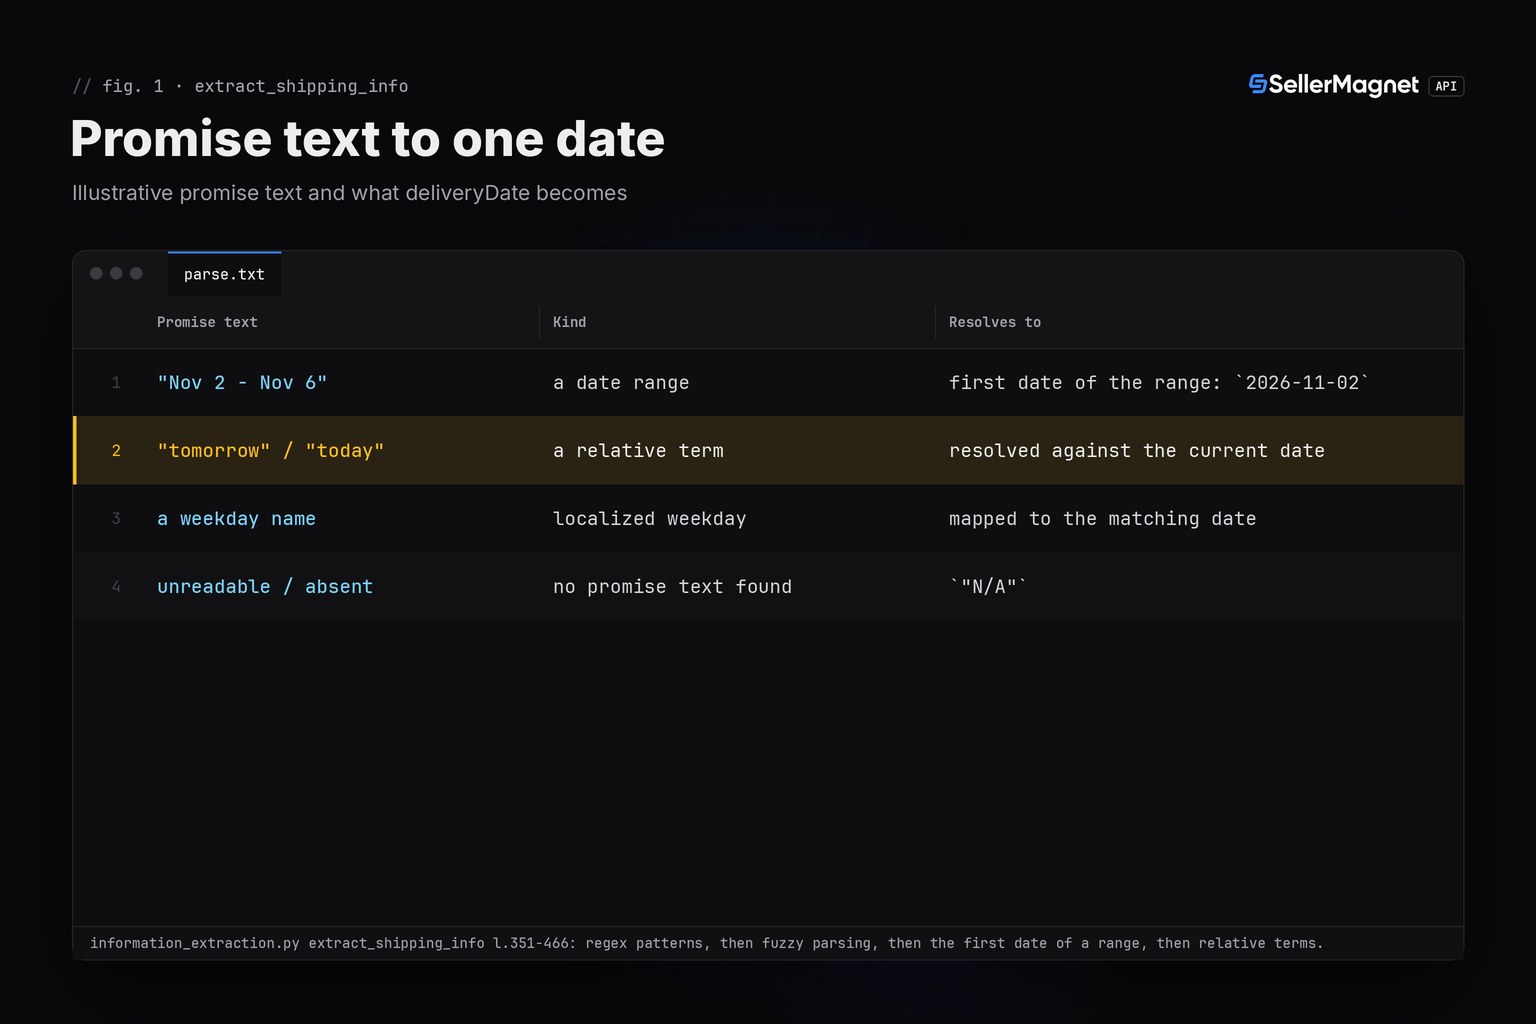1536x1024 pixels.
Task: Click the "localized weekday" cell
Action: tap(650, 519)
